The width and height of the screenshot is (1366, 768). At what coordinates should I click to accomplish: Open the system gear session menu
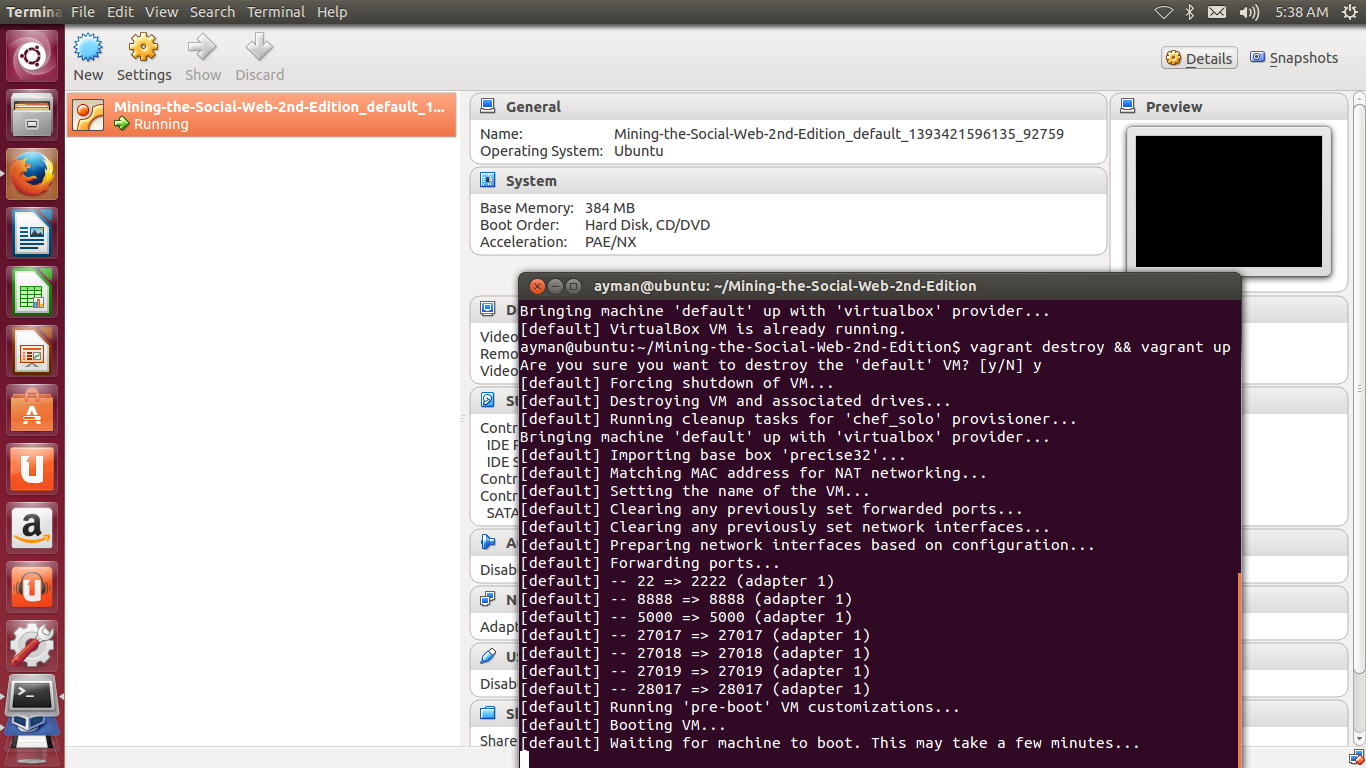pos(1350,12)
